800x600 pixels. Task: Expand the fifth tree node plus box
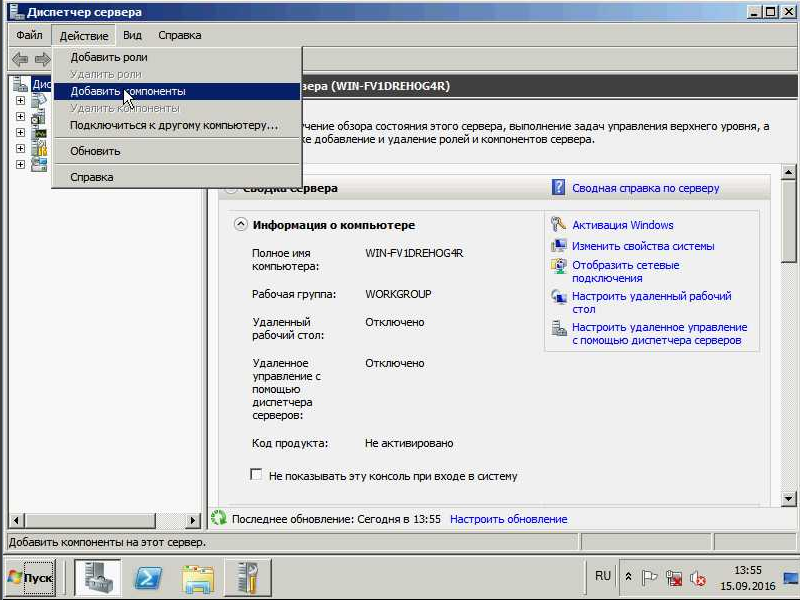20,164
